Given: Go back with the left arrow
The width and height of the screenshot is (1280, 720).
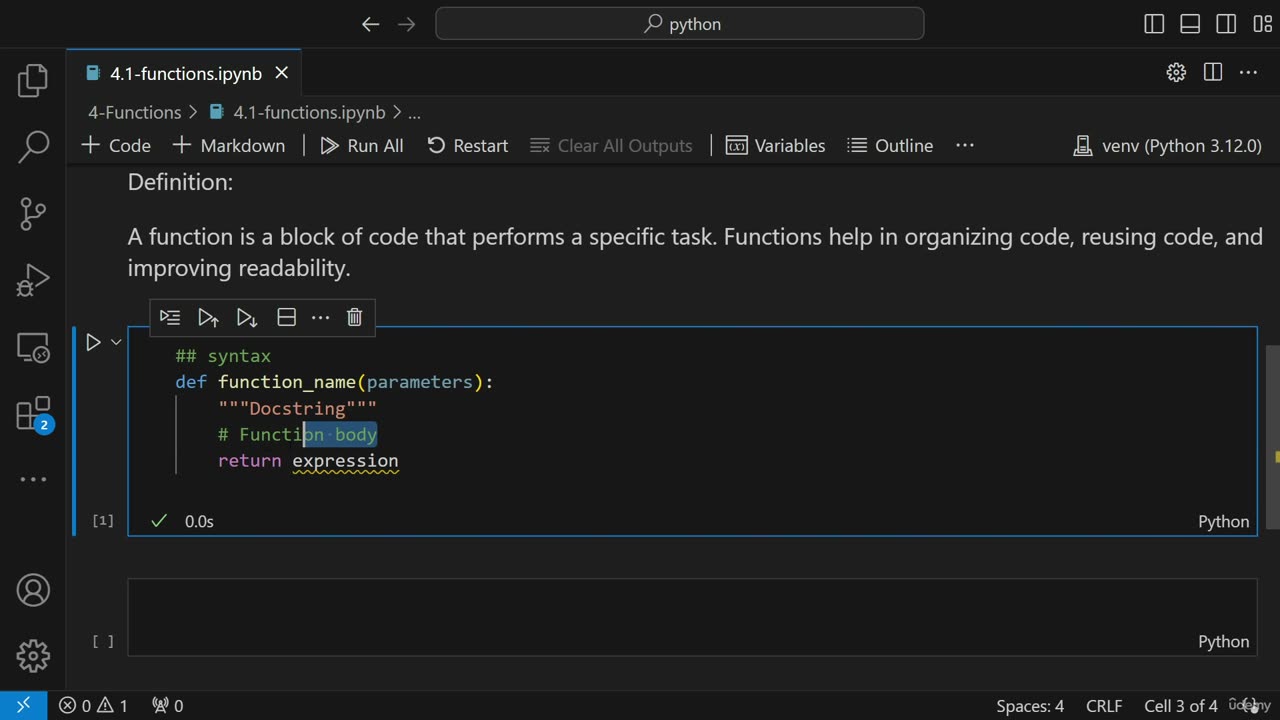Looking at the screenshot, I should [370, 24].
